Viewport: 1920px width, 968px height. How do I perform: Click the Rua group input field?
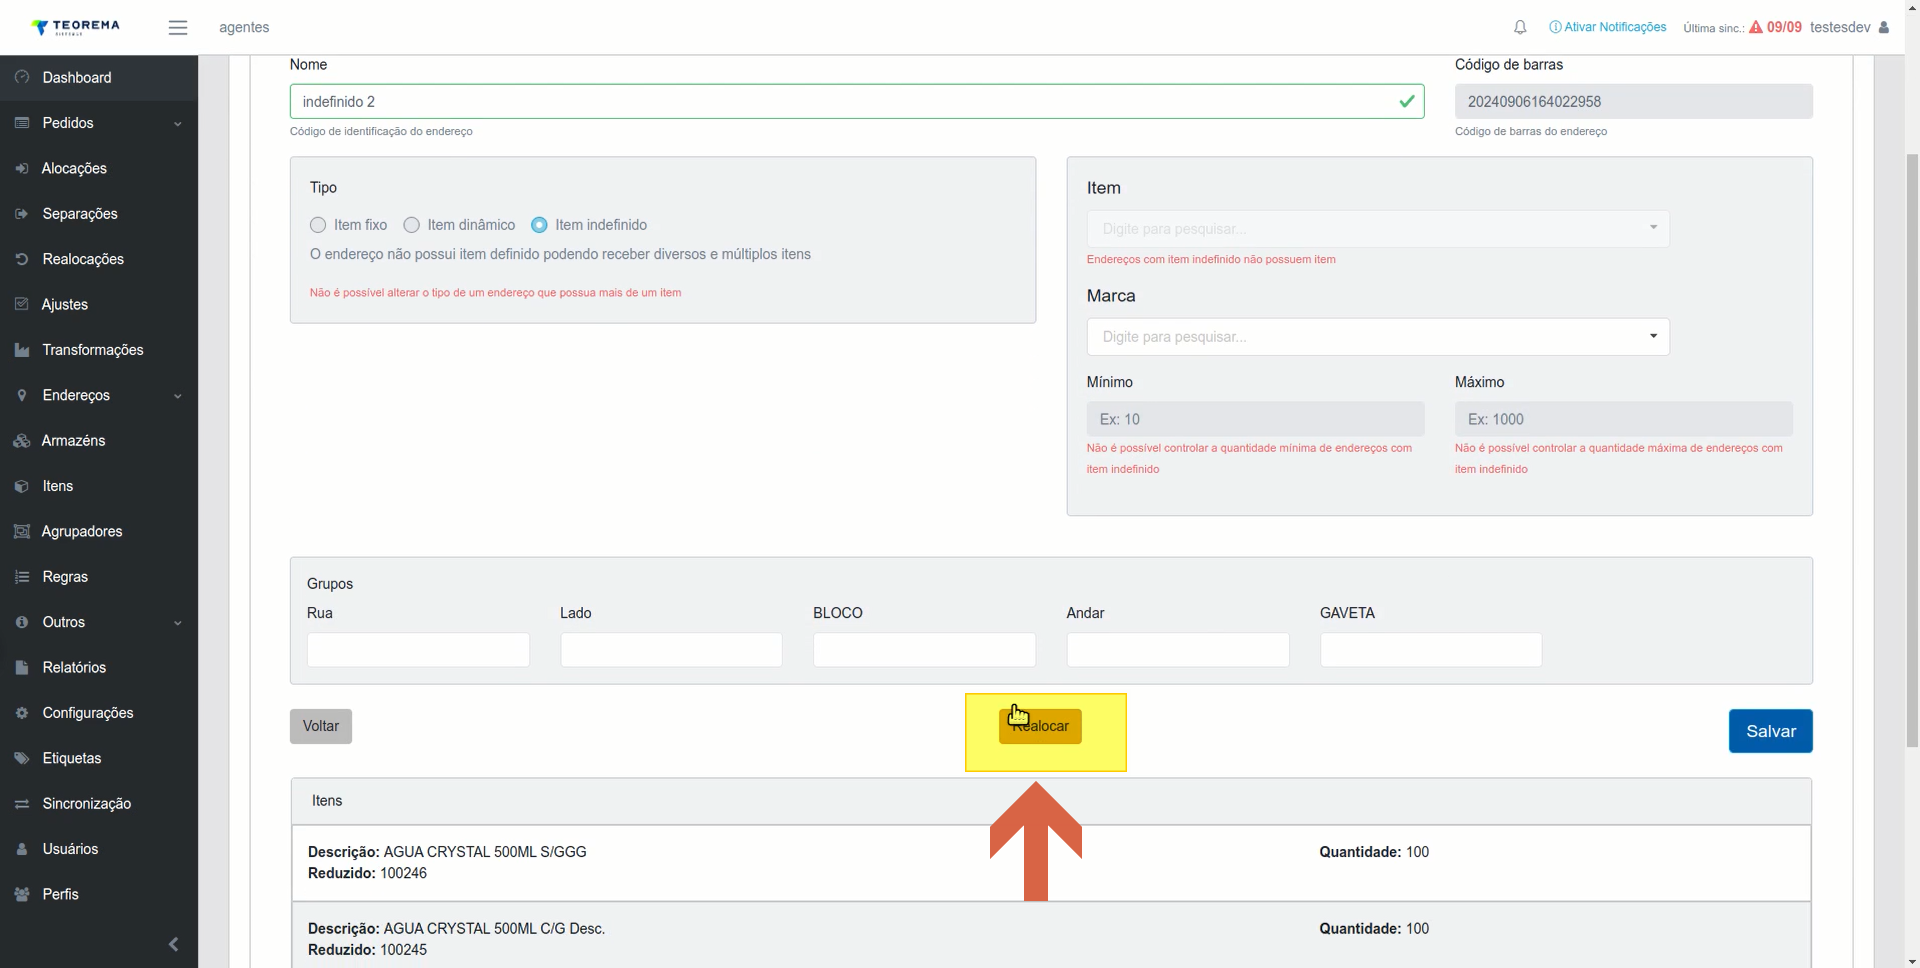pos(418,650)
